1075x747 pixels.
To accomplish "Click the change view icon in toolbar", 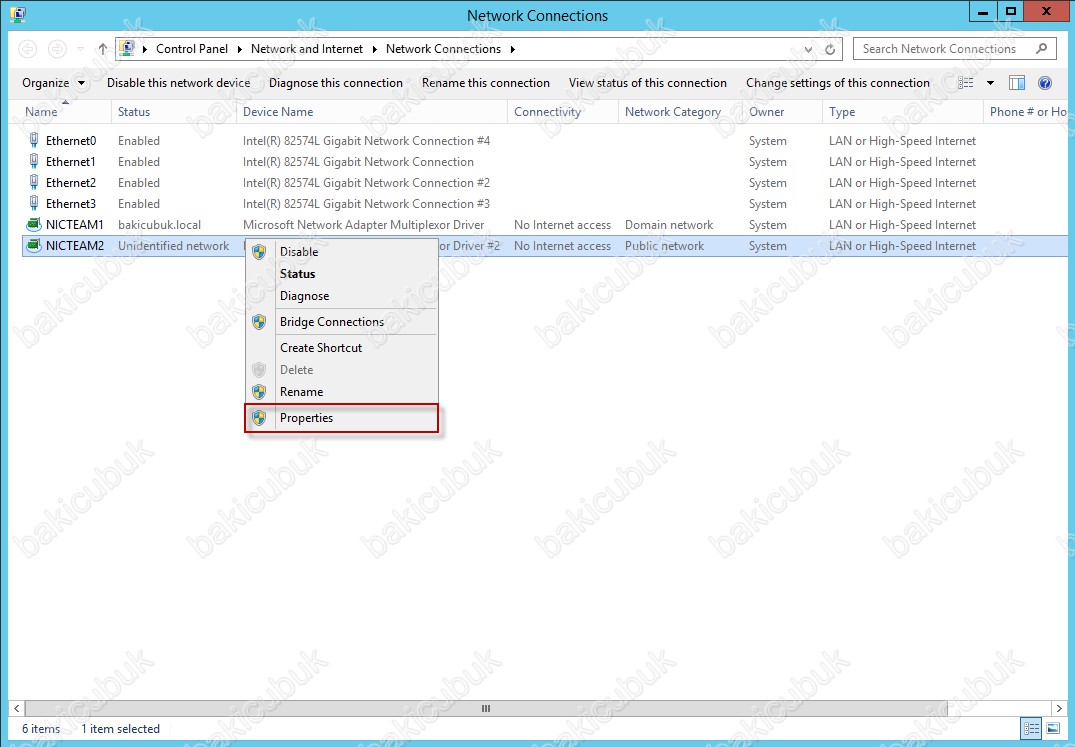I will (x=966, y=83).
